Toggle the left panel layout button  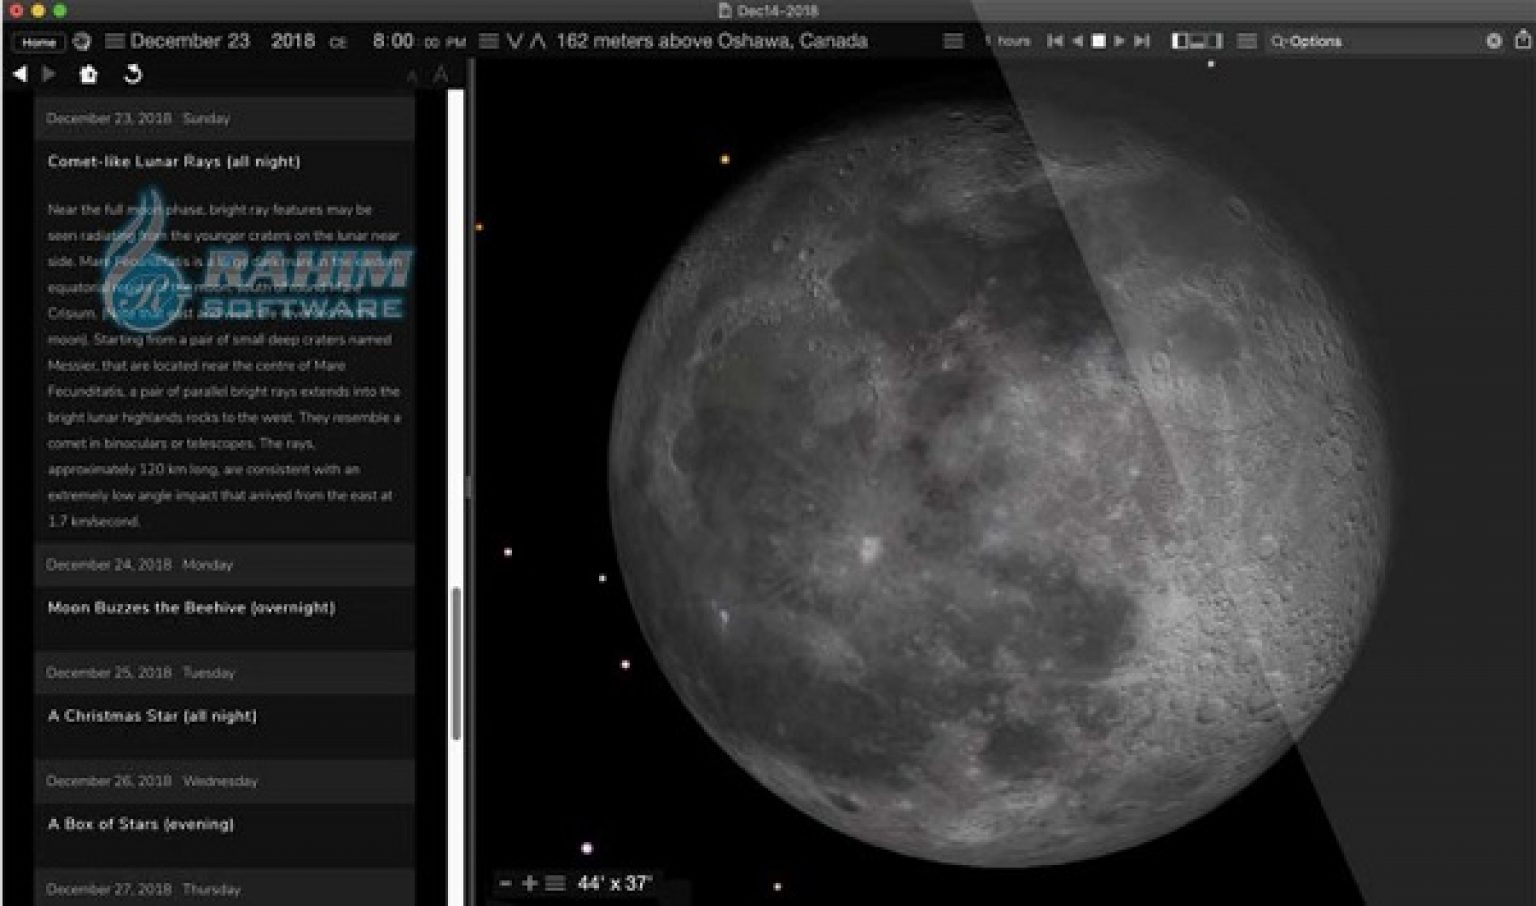(x=1180, y=41)
